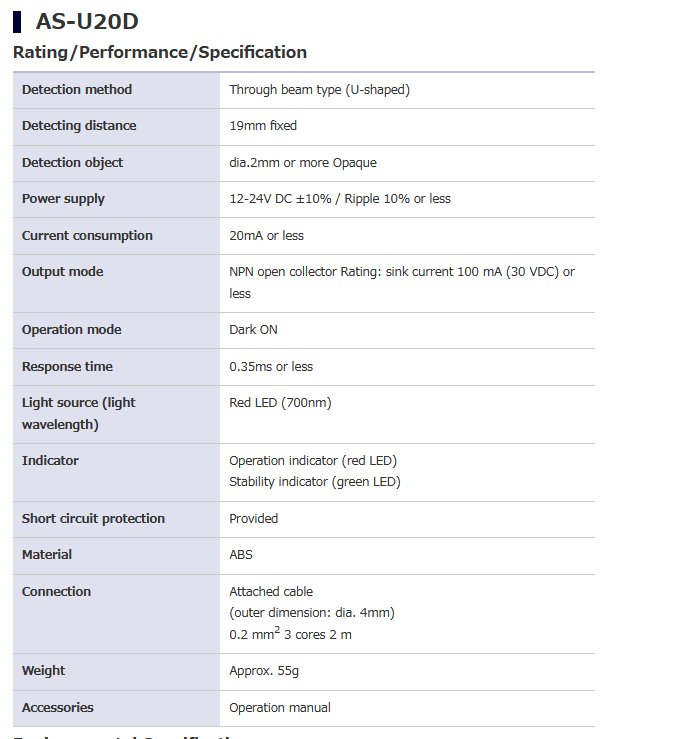Select the Operation mode 'Dark ON' value
The width and height of the screenshot is (681, 739).
click(x=254, y=330)
